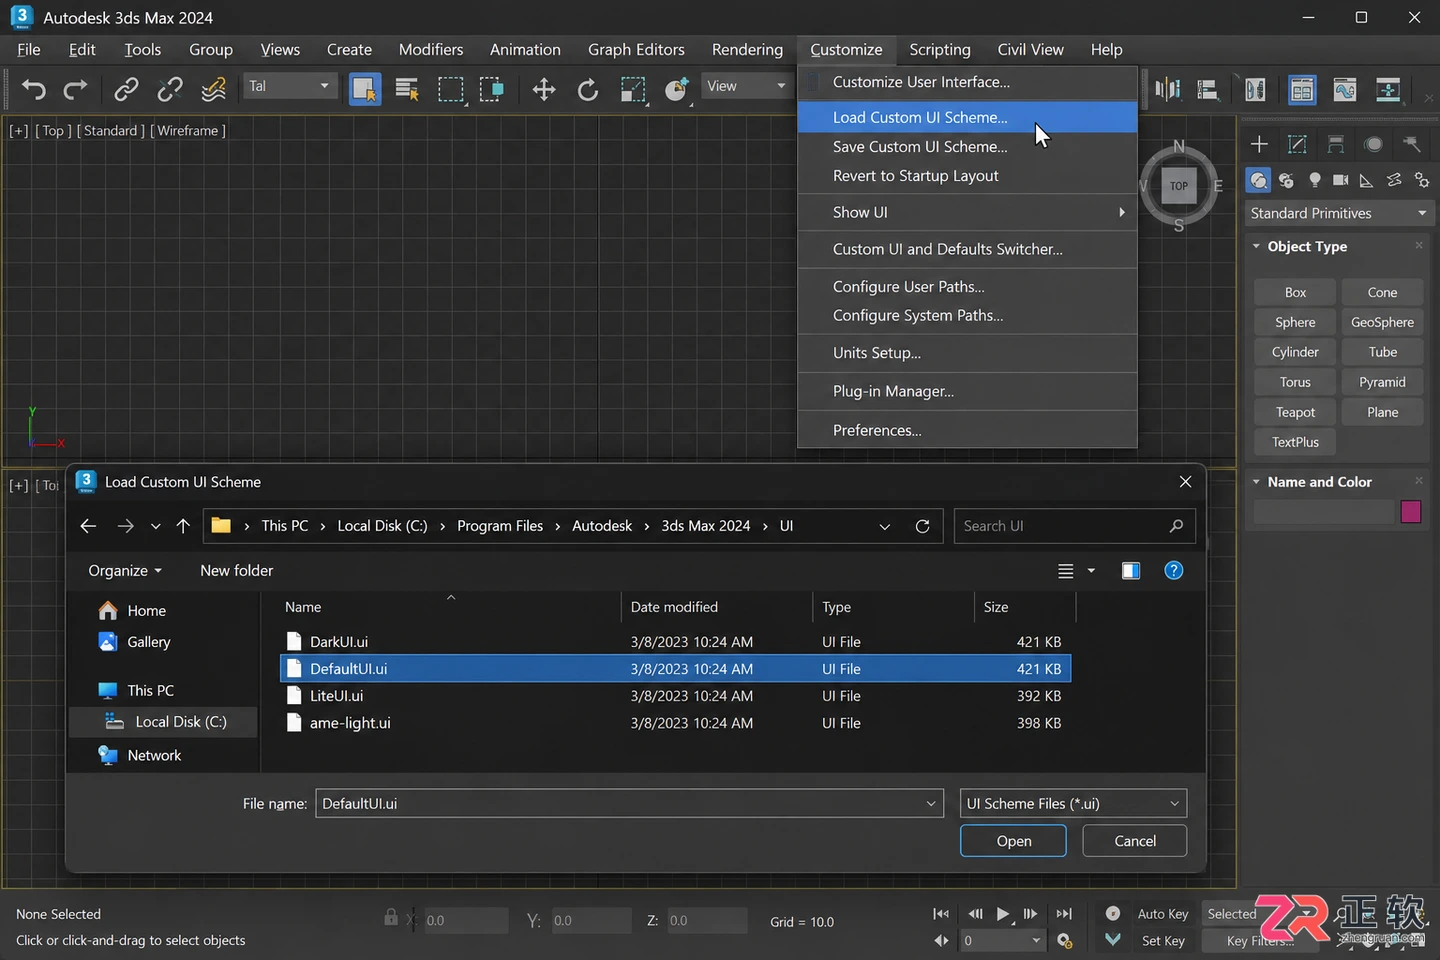Activate the Select and Scale tool
Image resolution: width=1440 pixels, height=960 pixels.
633,89
